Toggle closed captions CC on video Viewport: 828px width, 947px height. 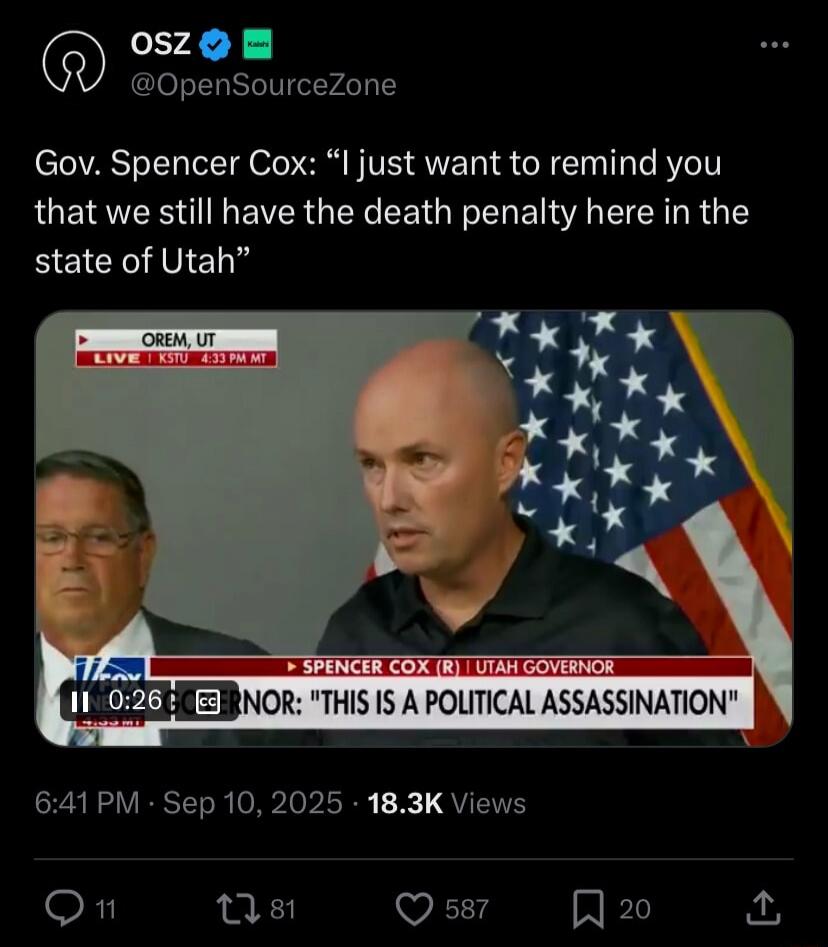point(207,702)
